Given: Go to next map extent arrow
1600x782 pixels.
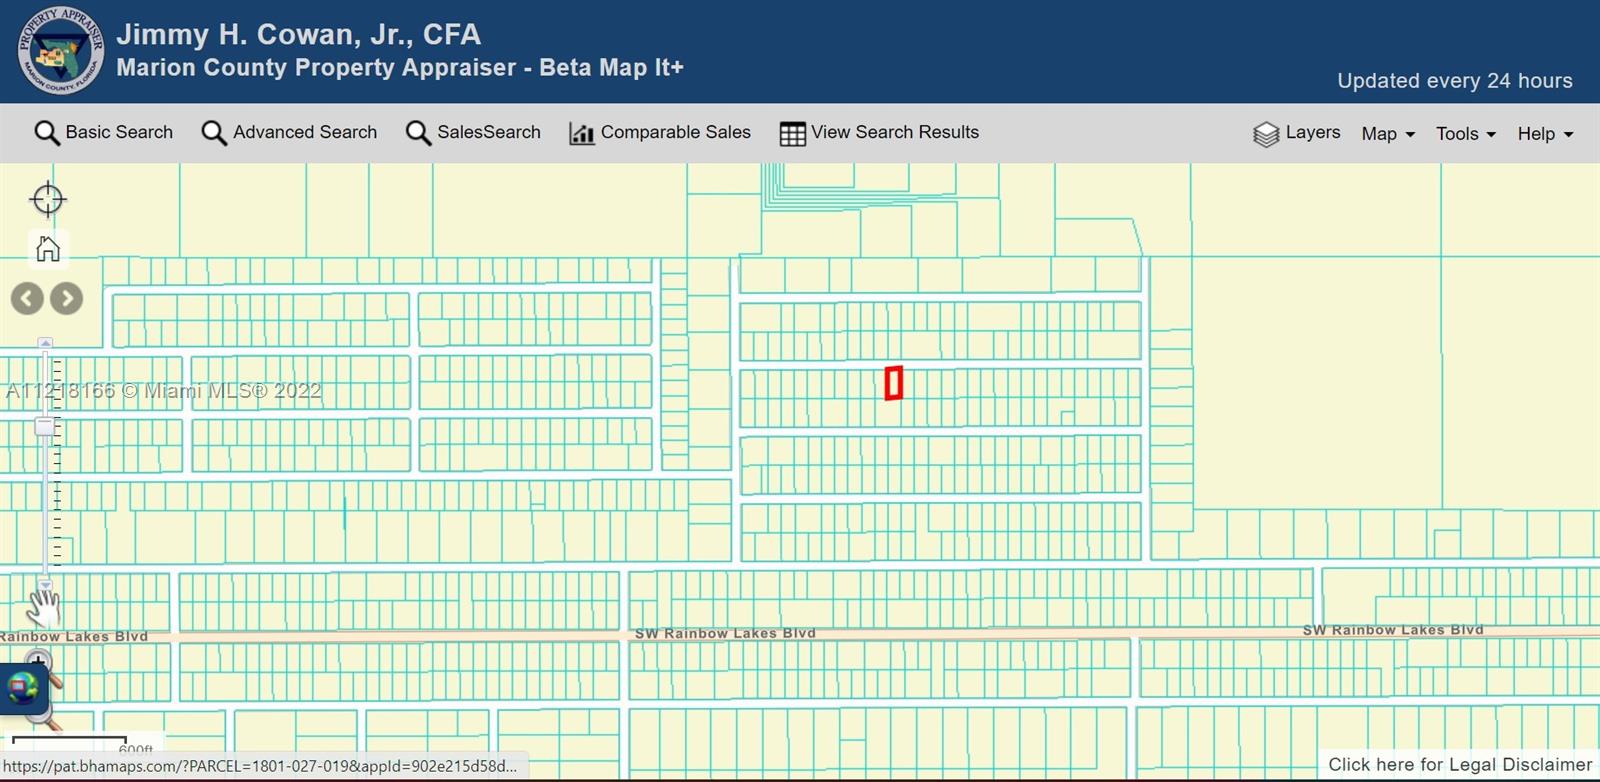Looking at the screenshot, I should 67,298.
